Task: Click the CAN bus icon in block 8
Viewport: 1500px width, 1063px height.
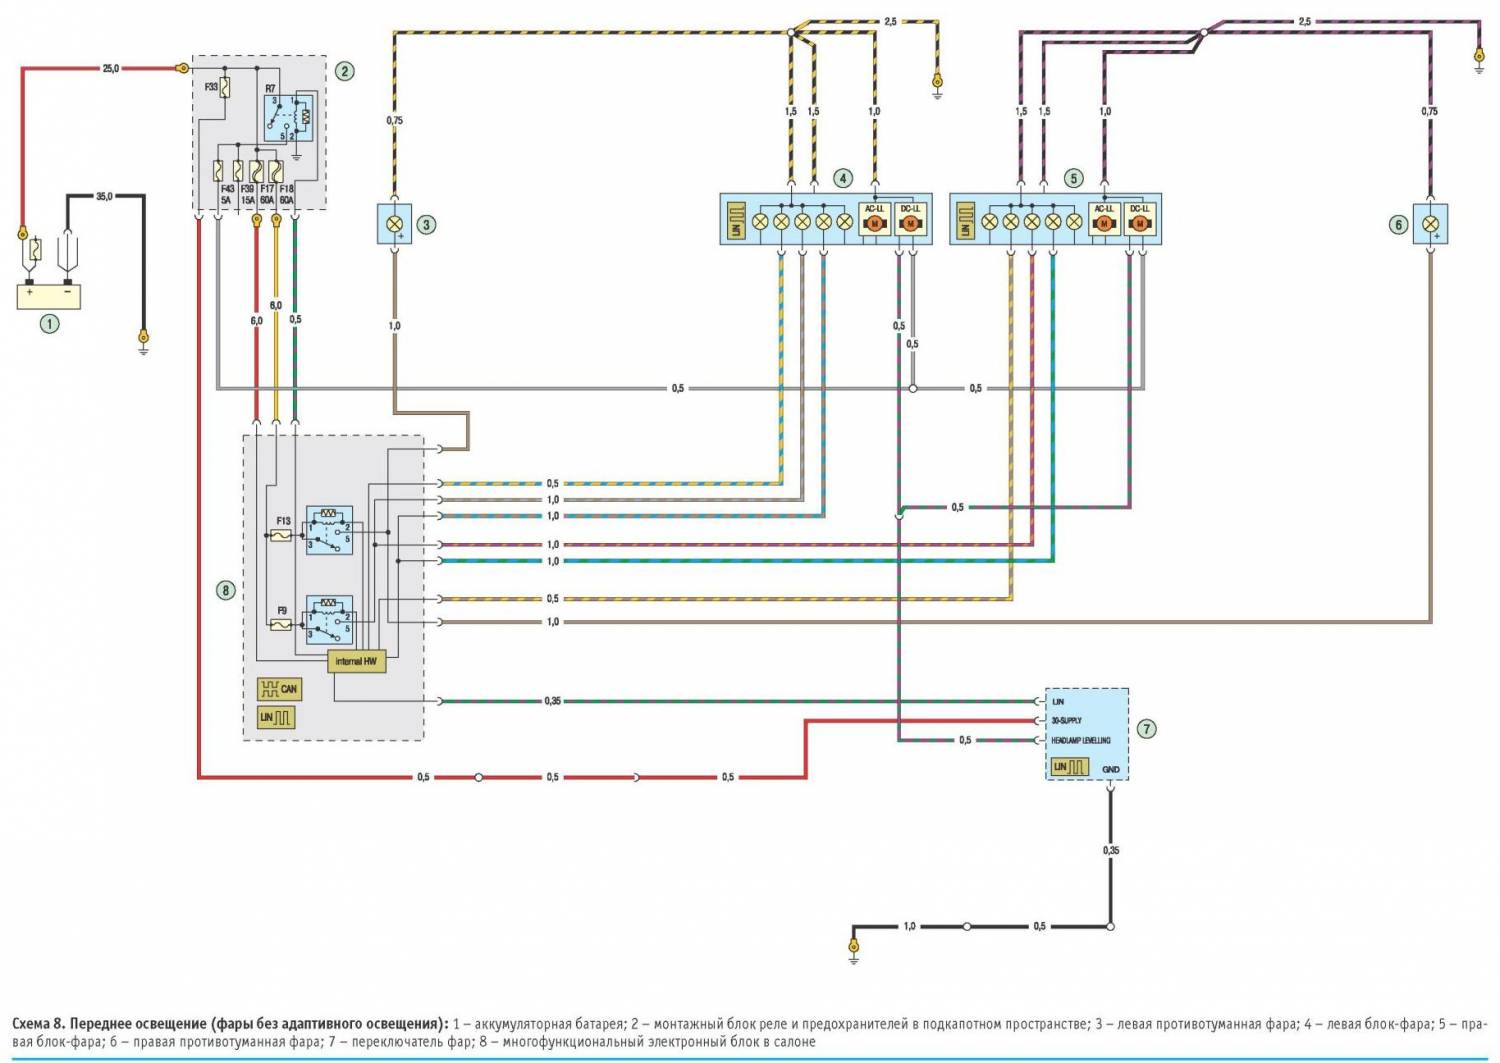Action: click(278, 688)
